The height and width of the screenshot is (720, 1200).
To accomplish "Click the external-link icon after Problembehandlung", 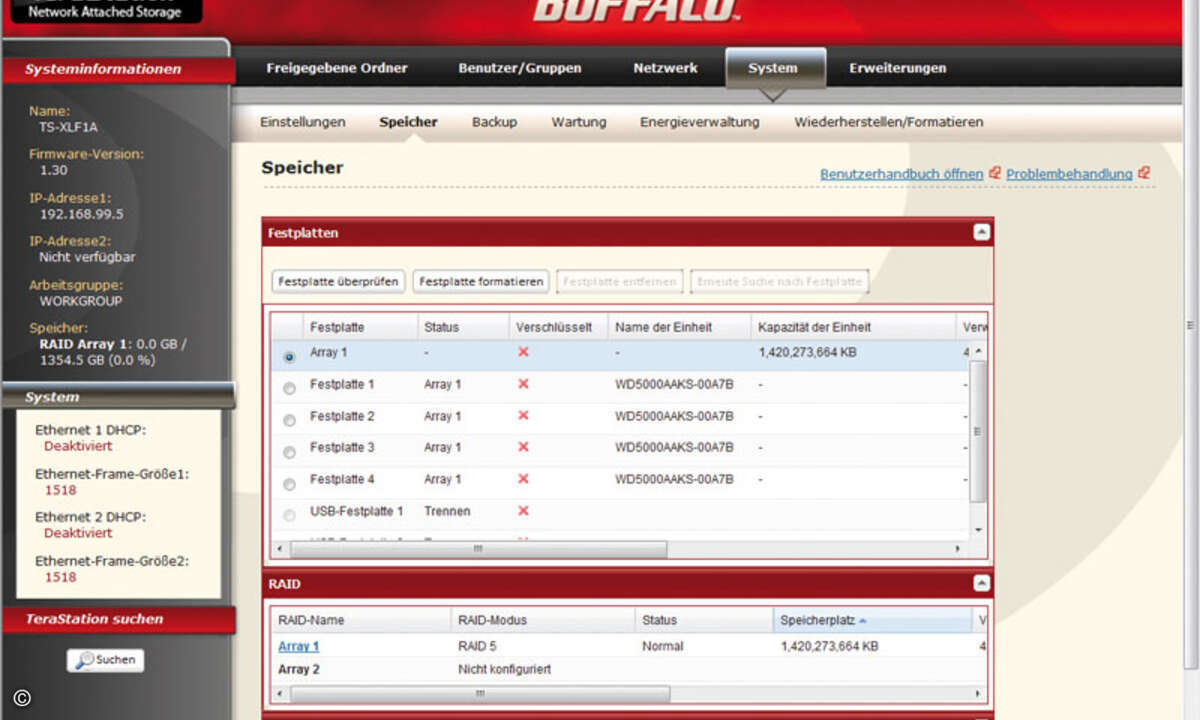I will [x=1144, y=173].
